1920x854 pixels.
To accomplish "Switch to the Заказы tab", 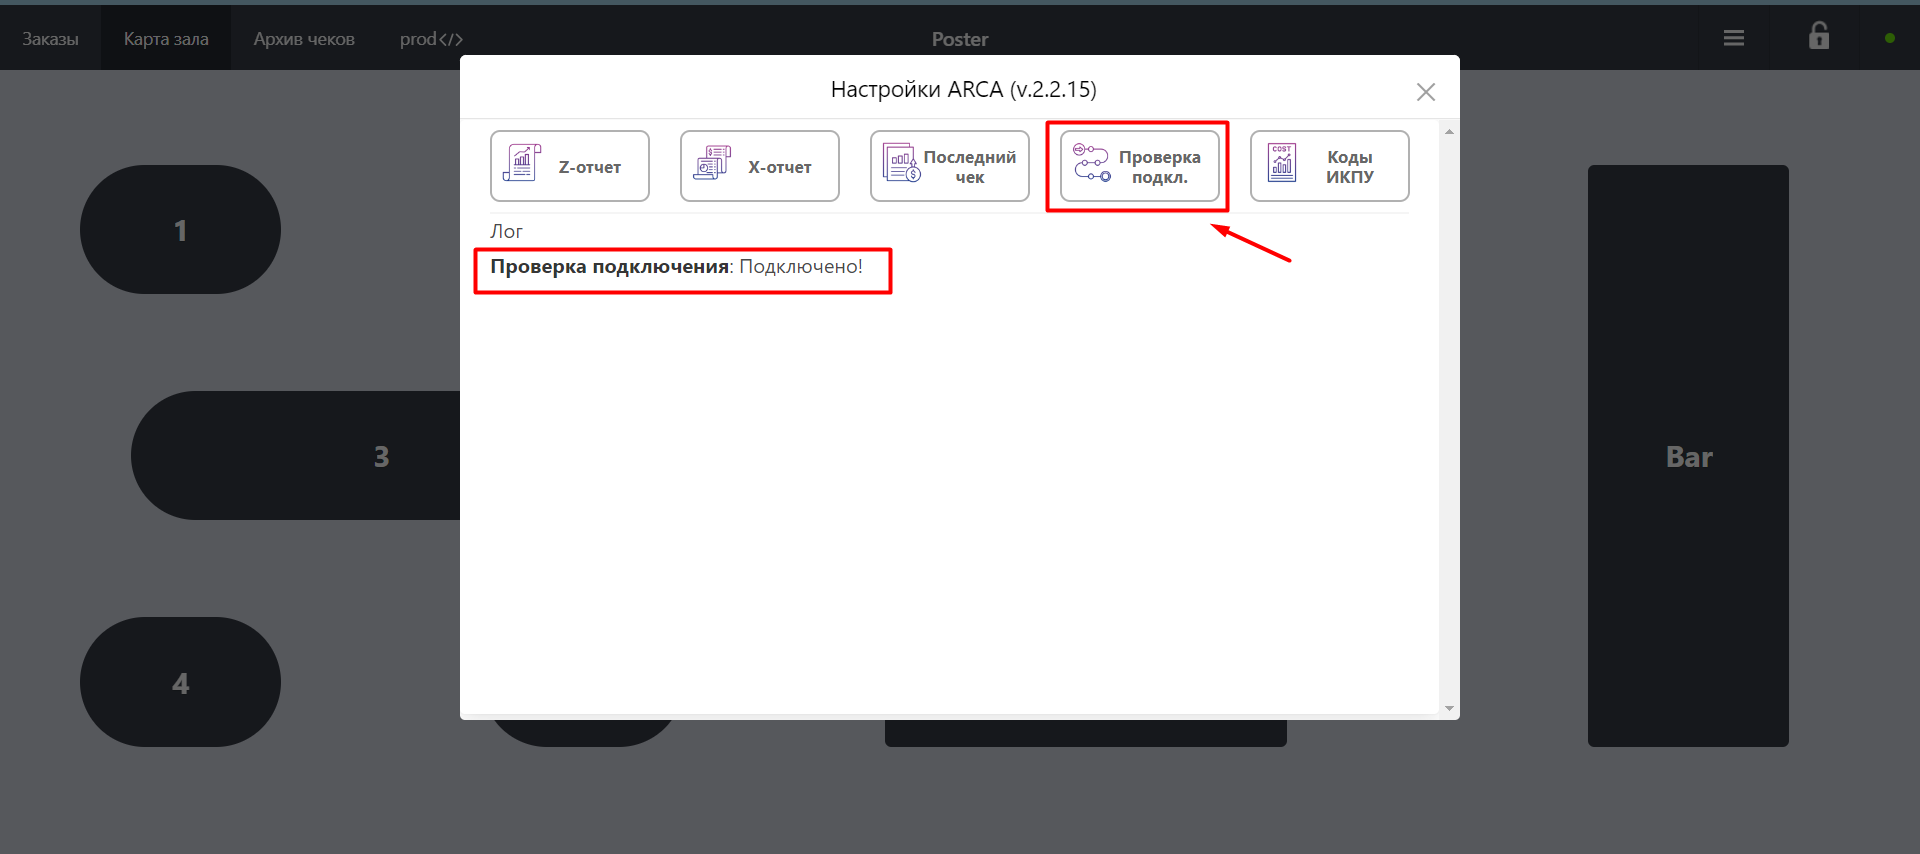I will [50, 39].
